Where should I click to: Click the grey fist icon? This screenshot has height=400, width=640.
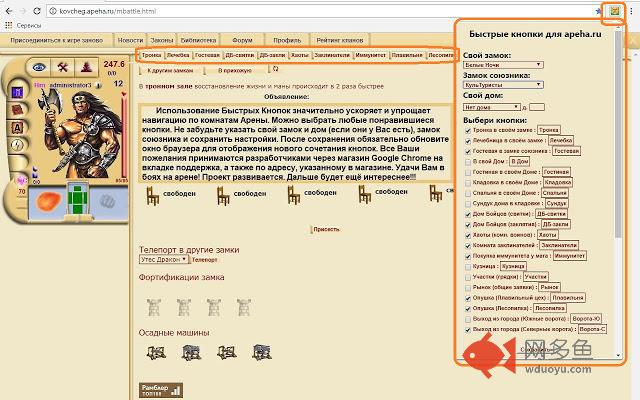click(x=107, y=201)
